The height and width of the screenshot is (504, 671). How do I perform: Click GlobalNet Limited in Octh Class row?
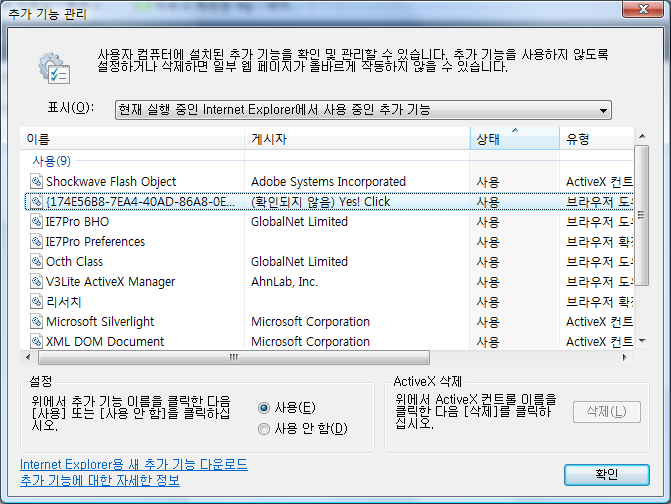pyautogui.click(x=299, y=261)
